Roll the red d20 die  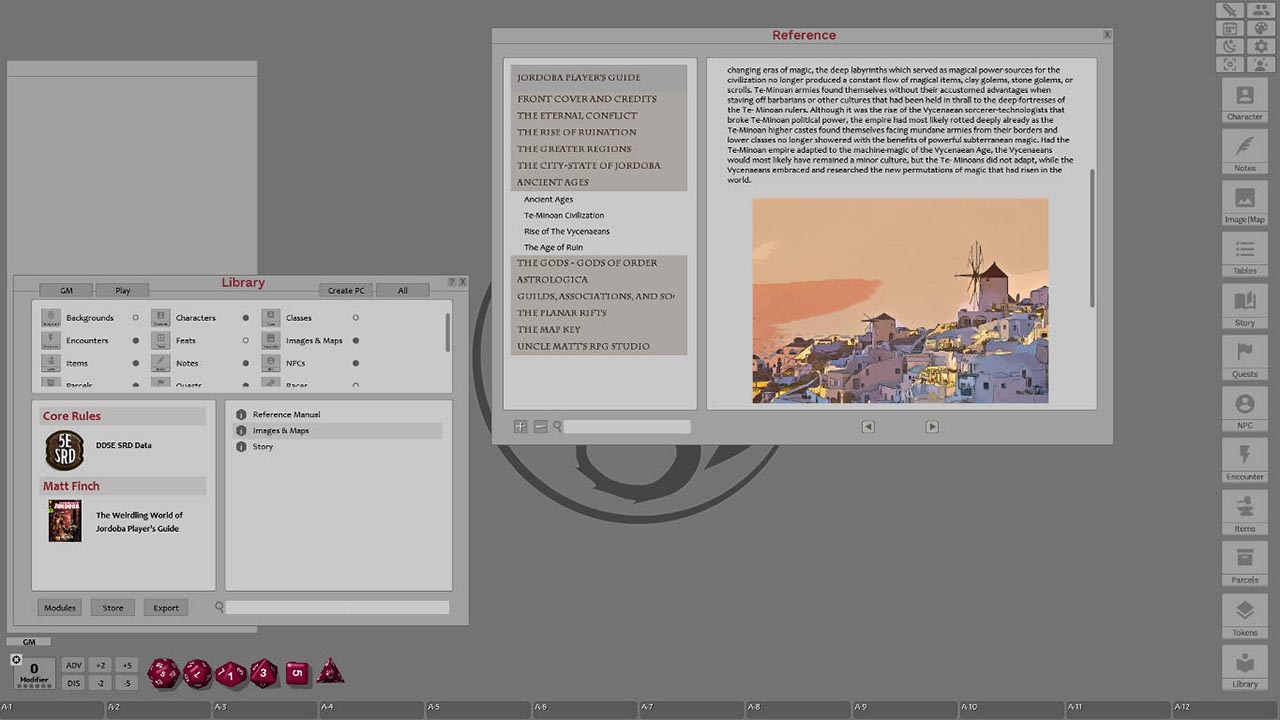coord(163,672)
